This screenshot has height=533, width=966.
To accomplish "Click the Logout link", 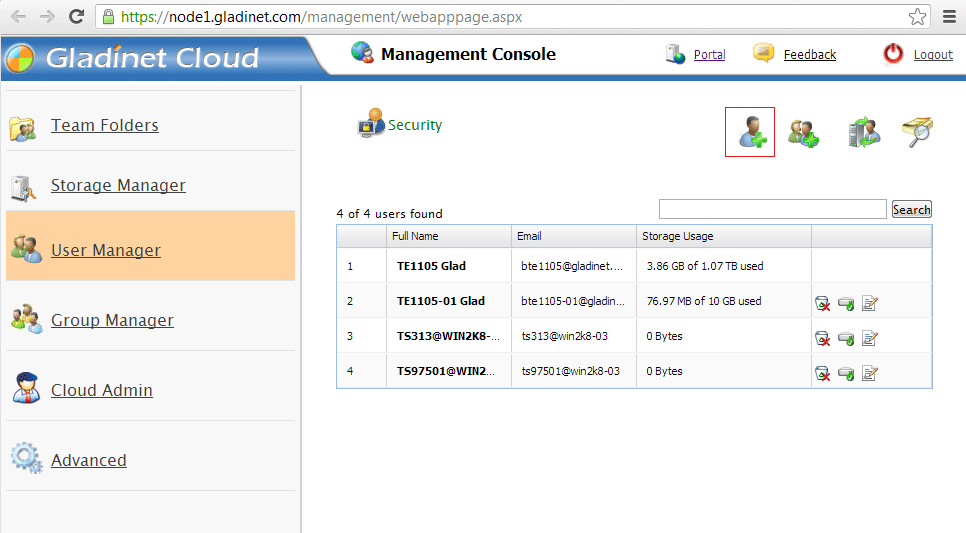I will 933,54.
